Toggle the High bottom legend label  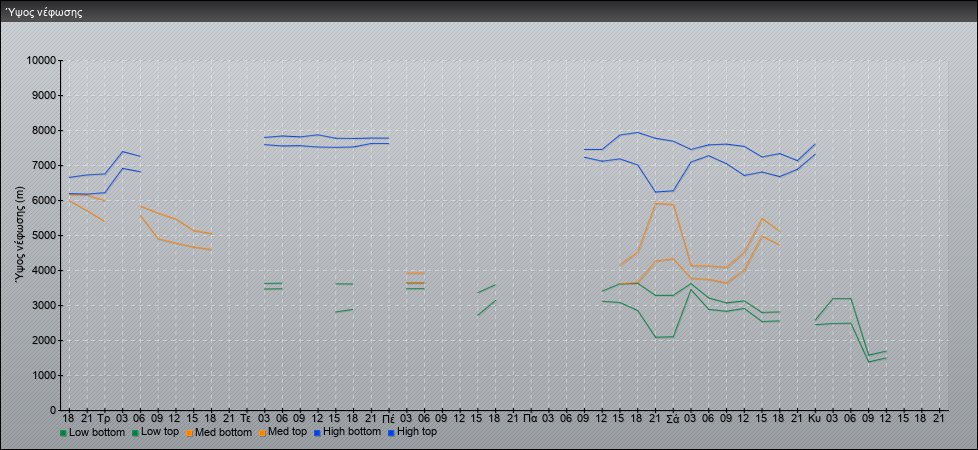tap(352, 431)
